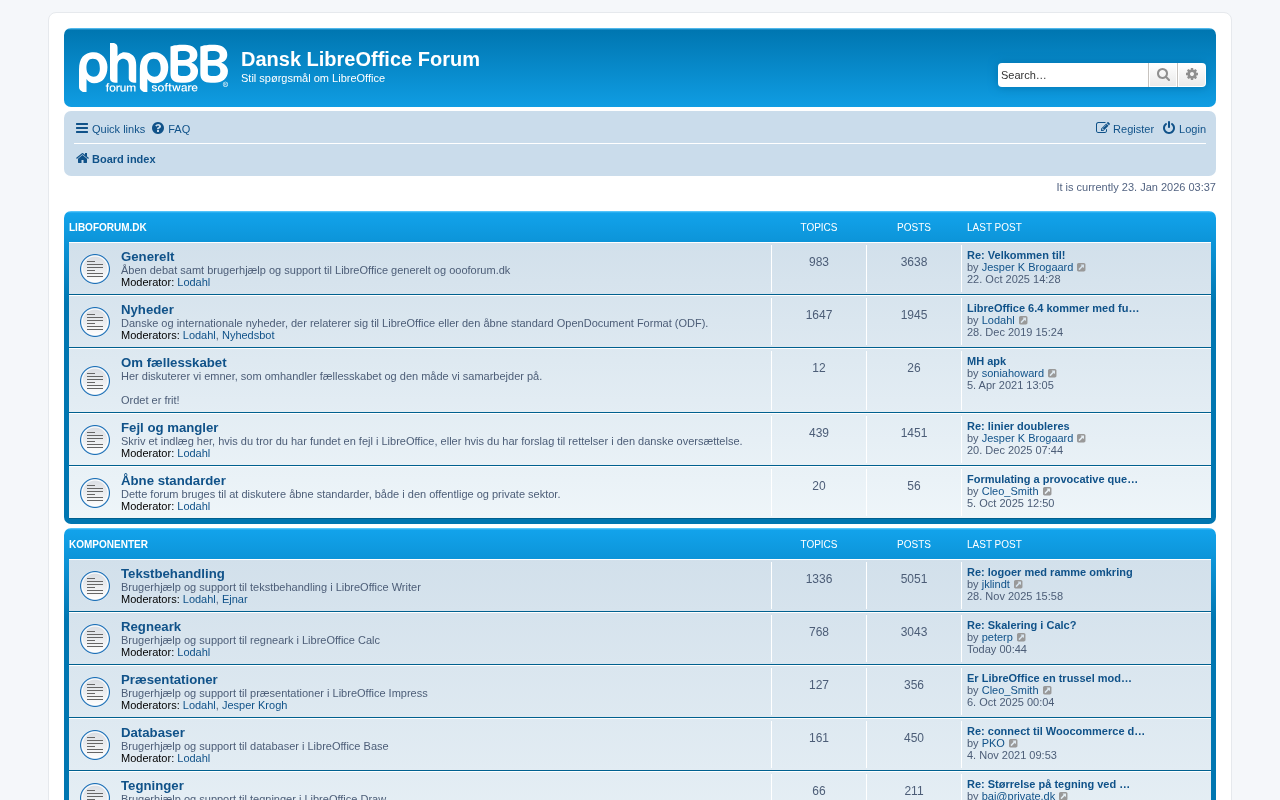View Nyhedsbot moderator profile
Screen dimensions: 1280x800
[248, 335]
